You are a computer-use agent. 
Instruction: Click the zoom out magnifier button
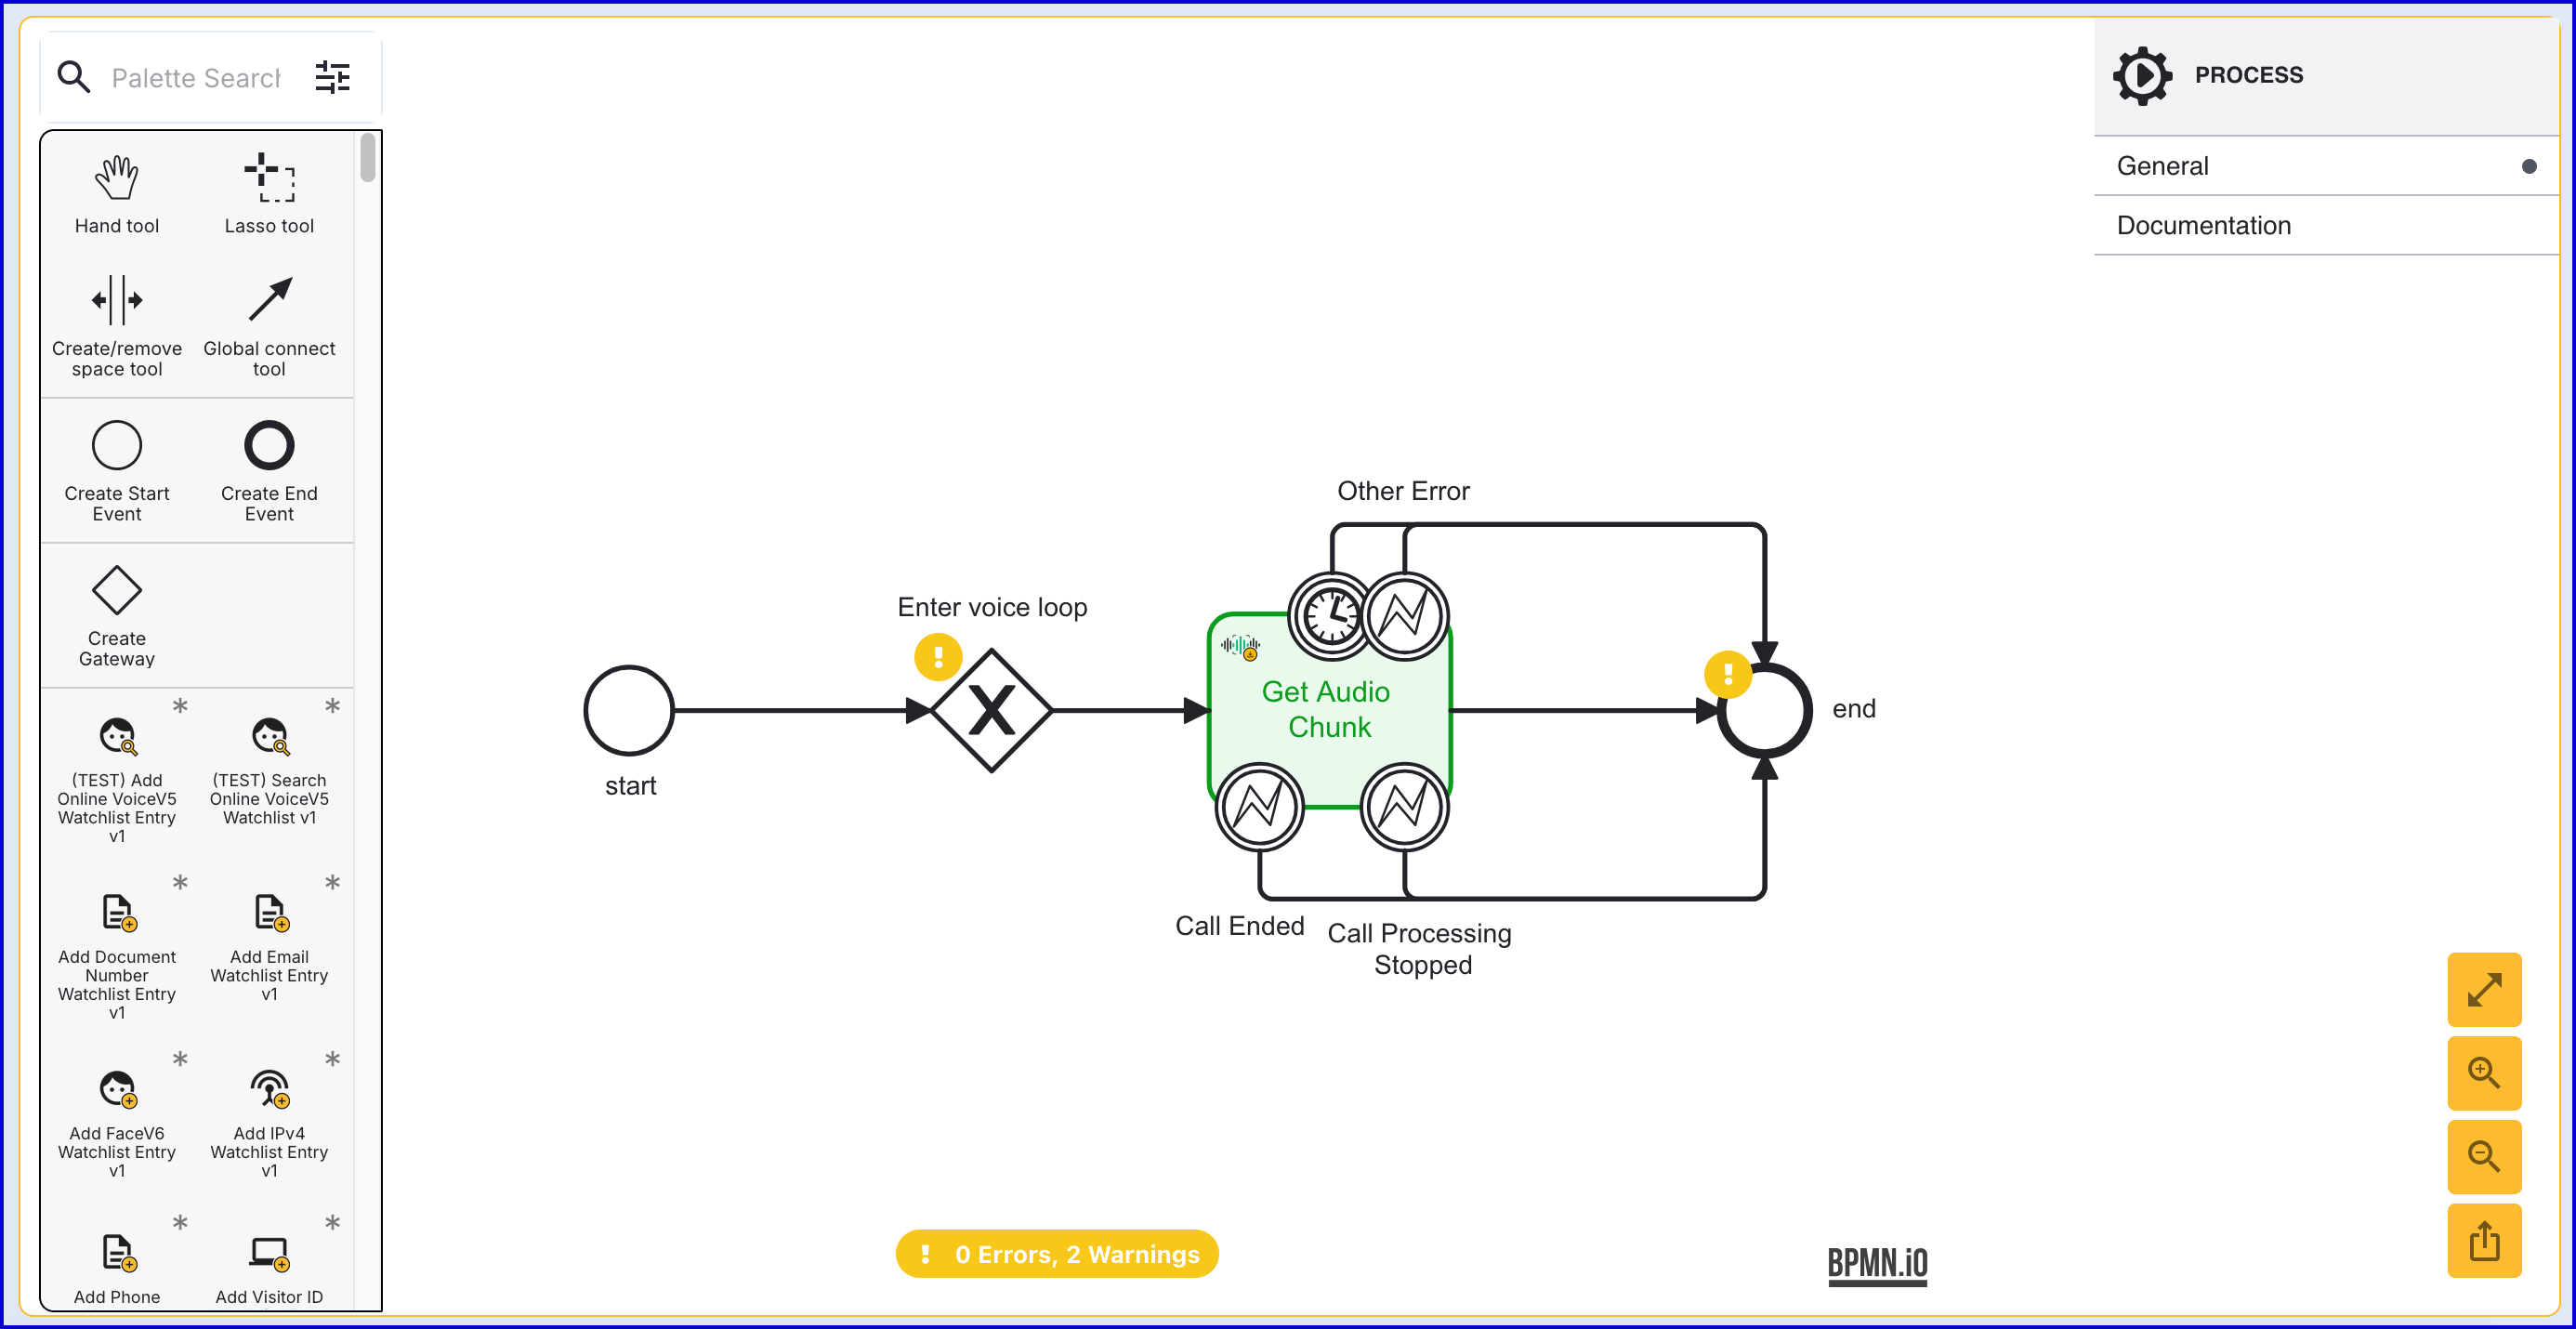[2484, 1157]
